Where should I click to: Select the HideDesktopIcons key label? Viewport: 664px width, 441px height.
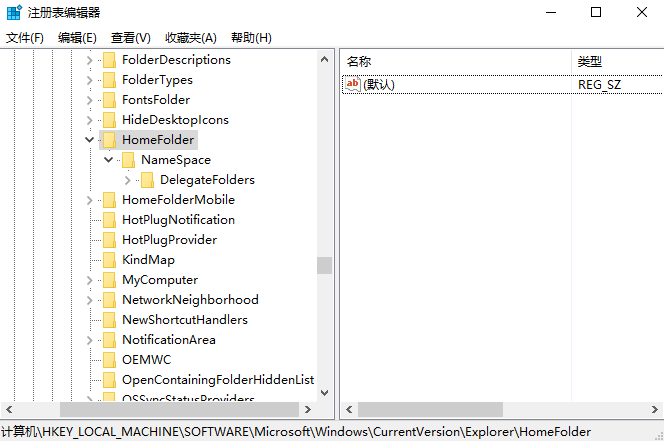pos(175,119)
